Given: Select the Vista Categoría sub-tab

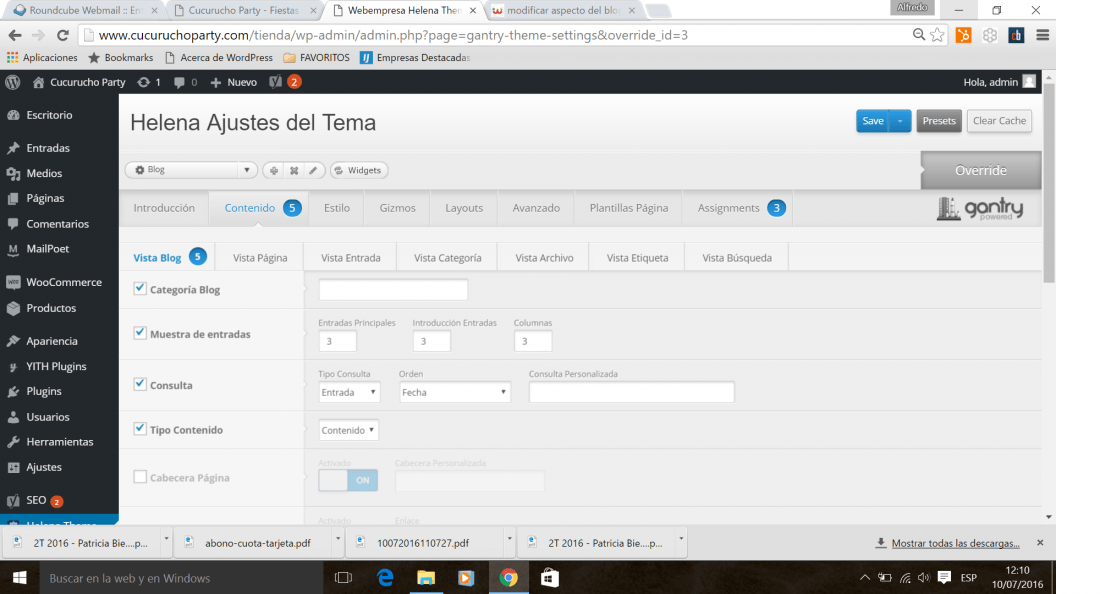Looking at the screenshot, I should 448,258.
